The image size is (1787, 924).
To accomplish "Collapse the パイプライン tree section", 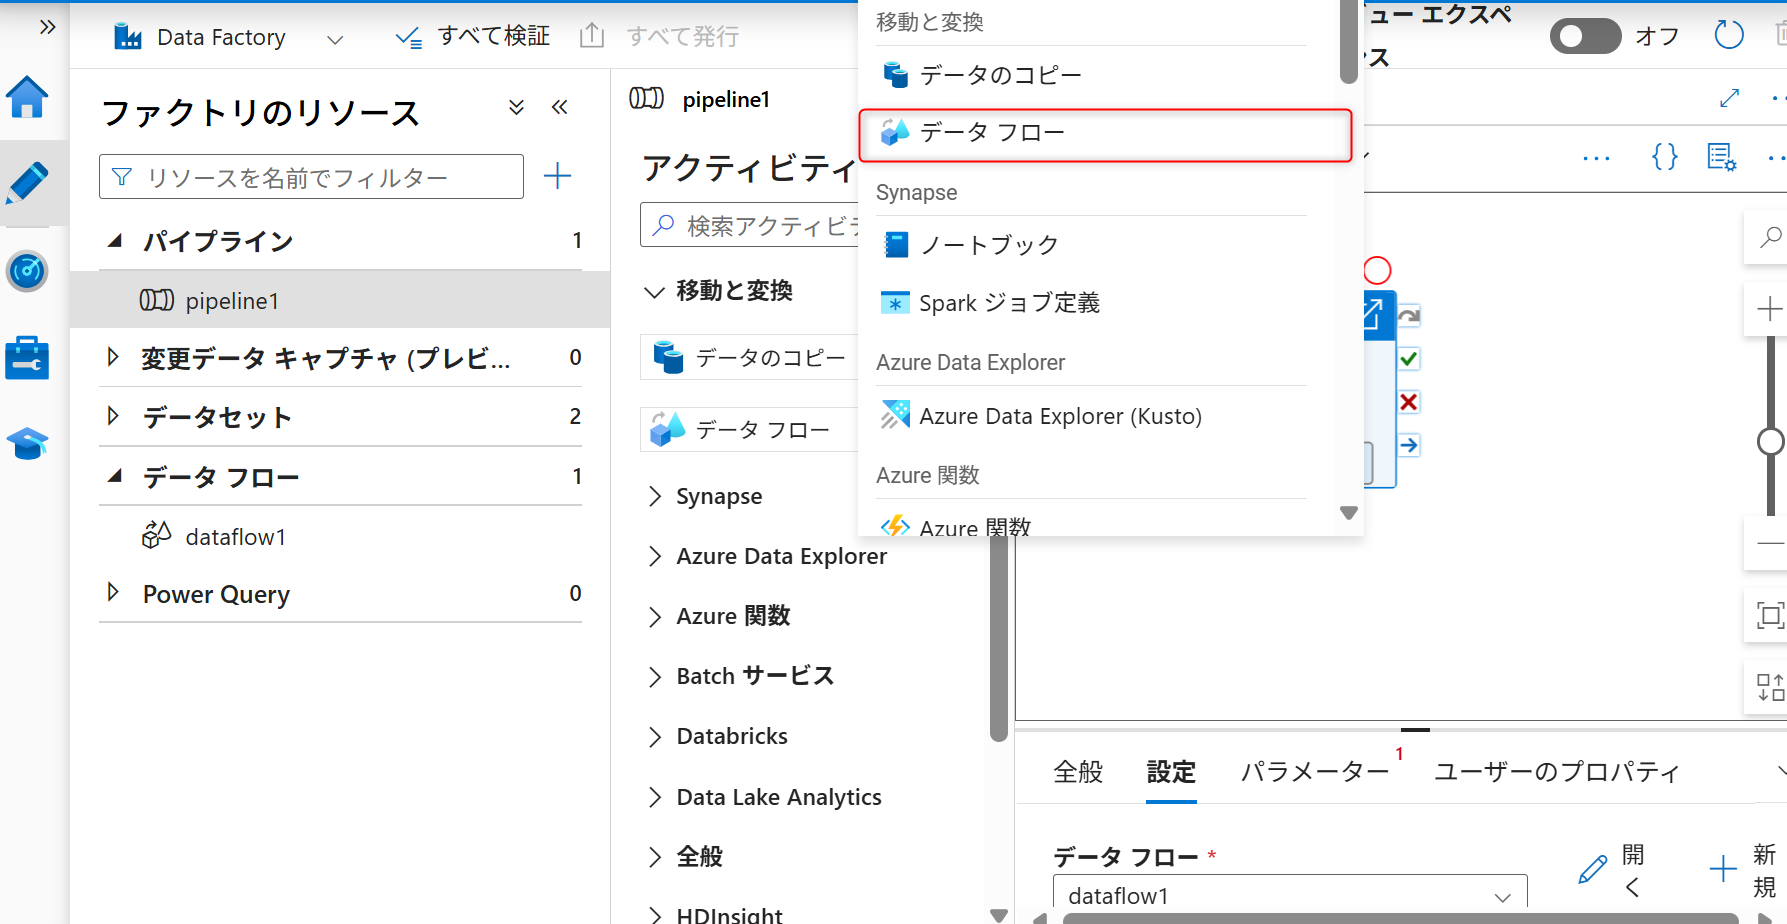I will [x=115, y=241].
